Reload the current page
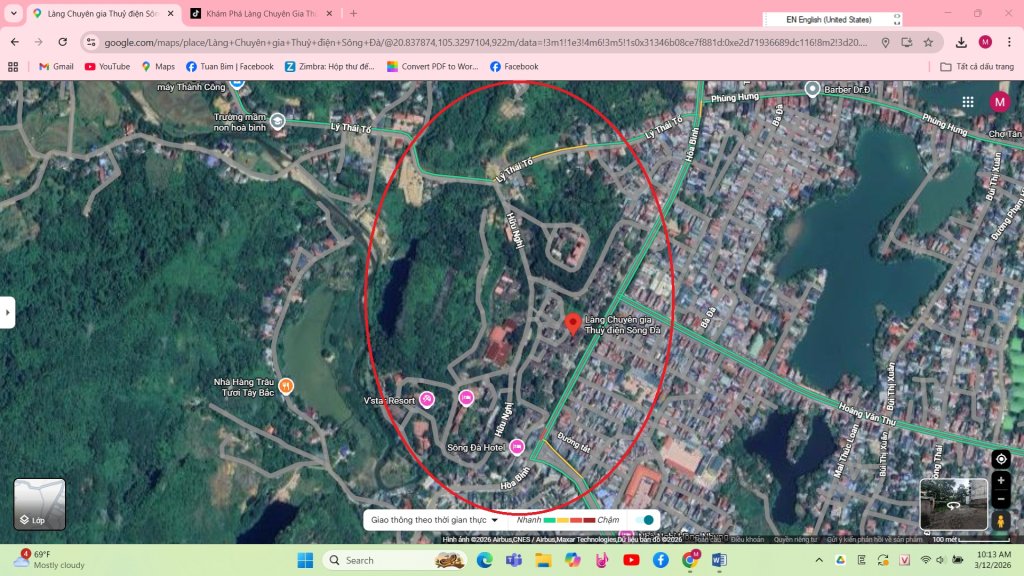The height and width of the screenshot is (576, 1024). point(63,42)
